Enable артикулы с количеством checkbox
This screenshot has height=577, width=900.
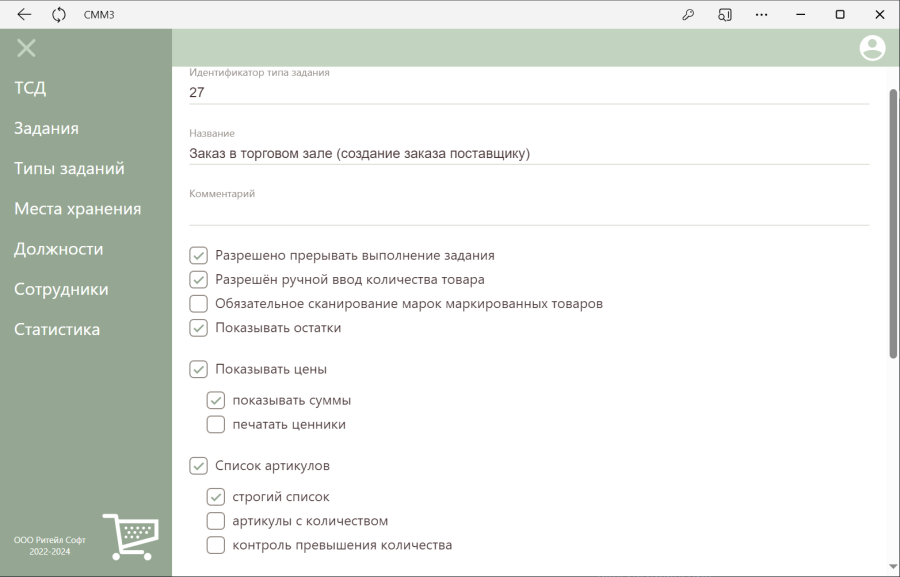[216, 521]
